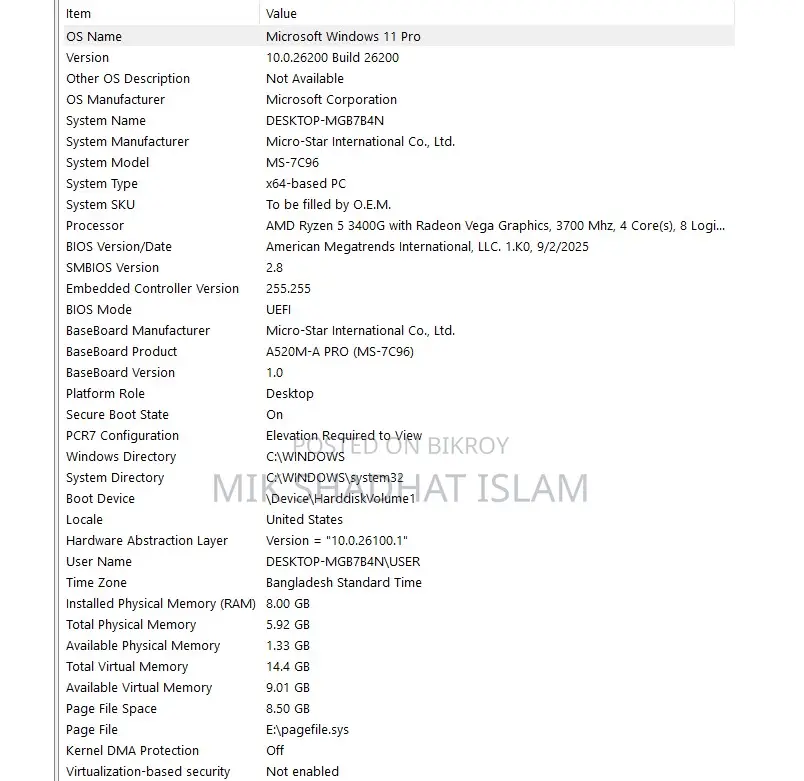Select the Platform Role row
This screenshot has width=804, height=781.
(x=399, y=394)
